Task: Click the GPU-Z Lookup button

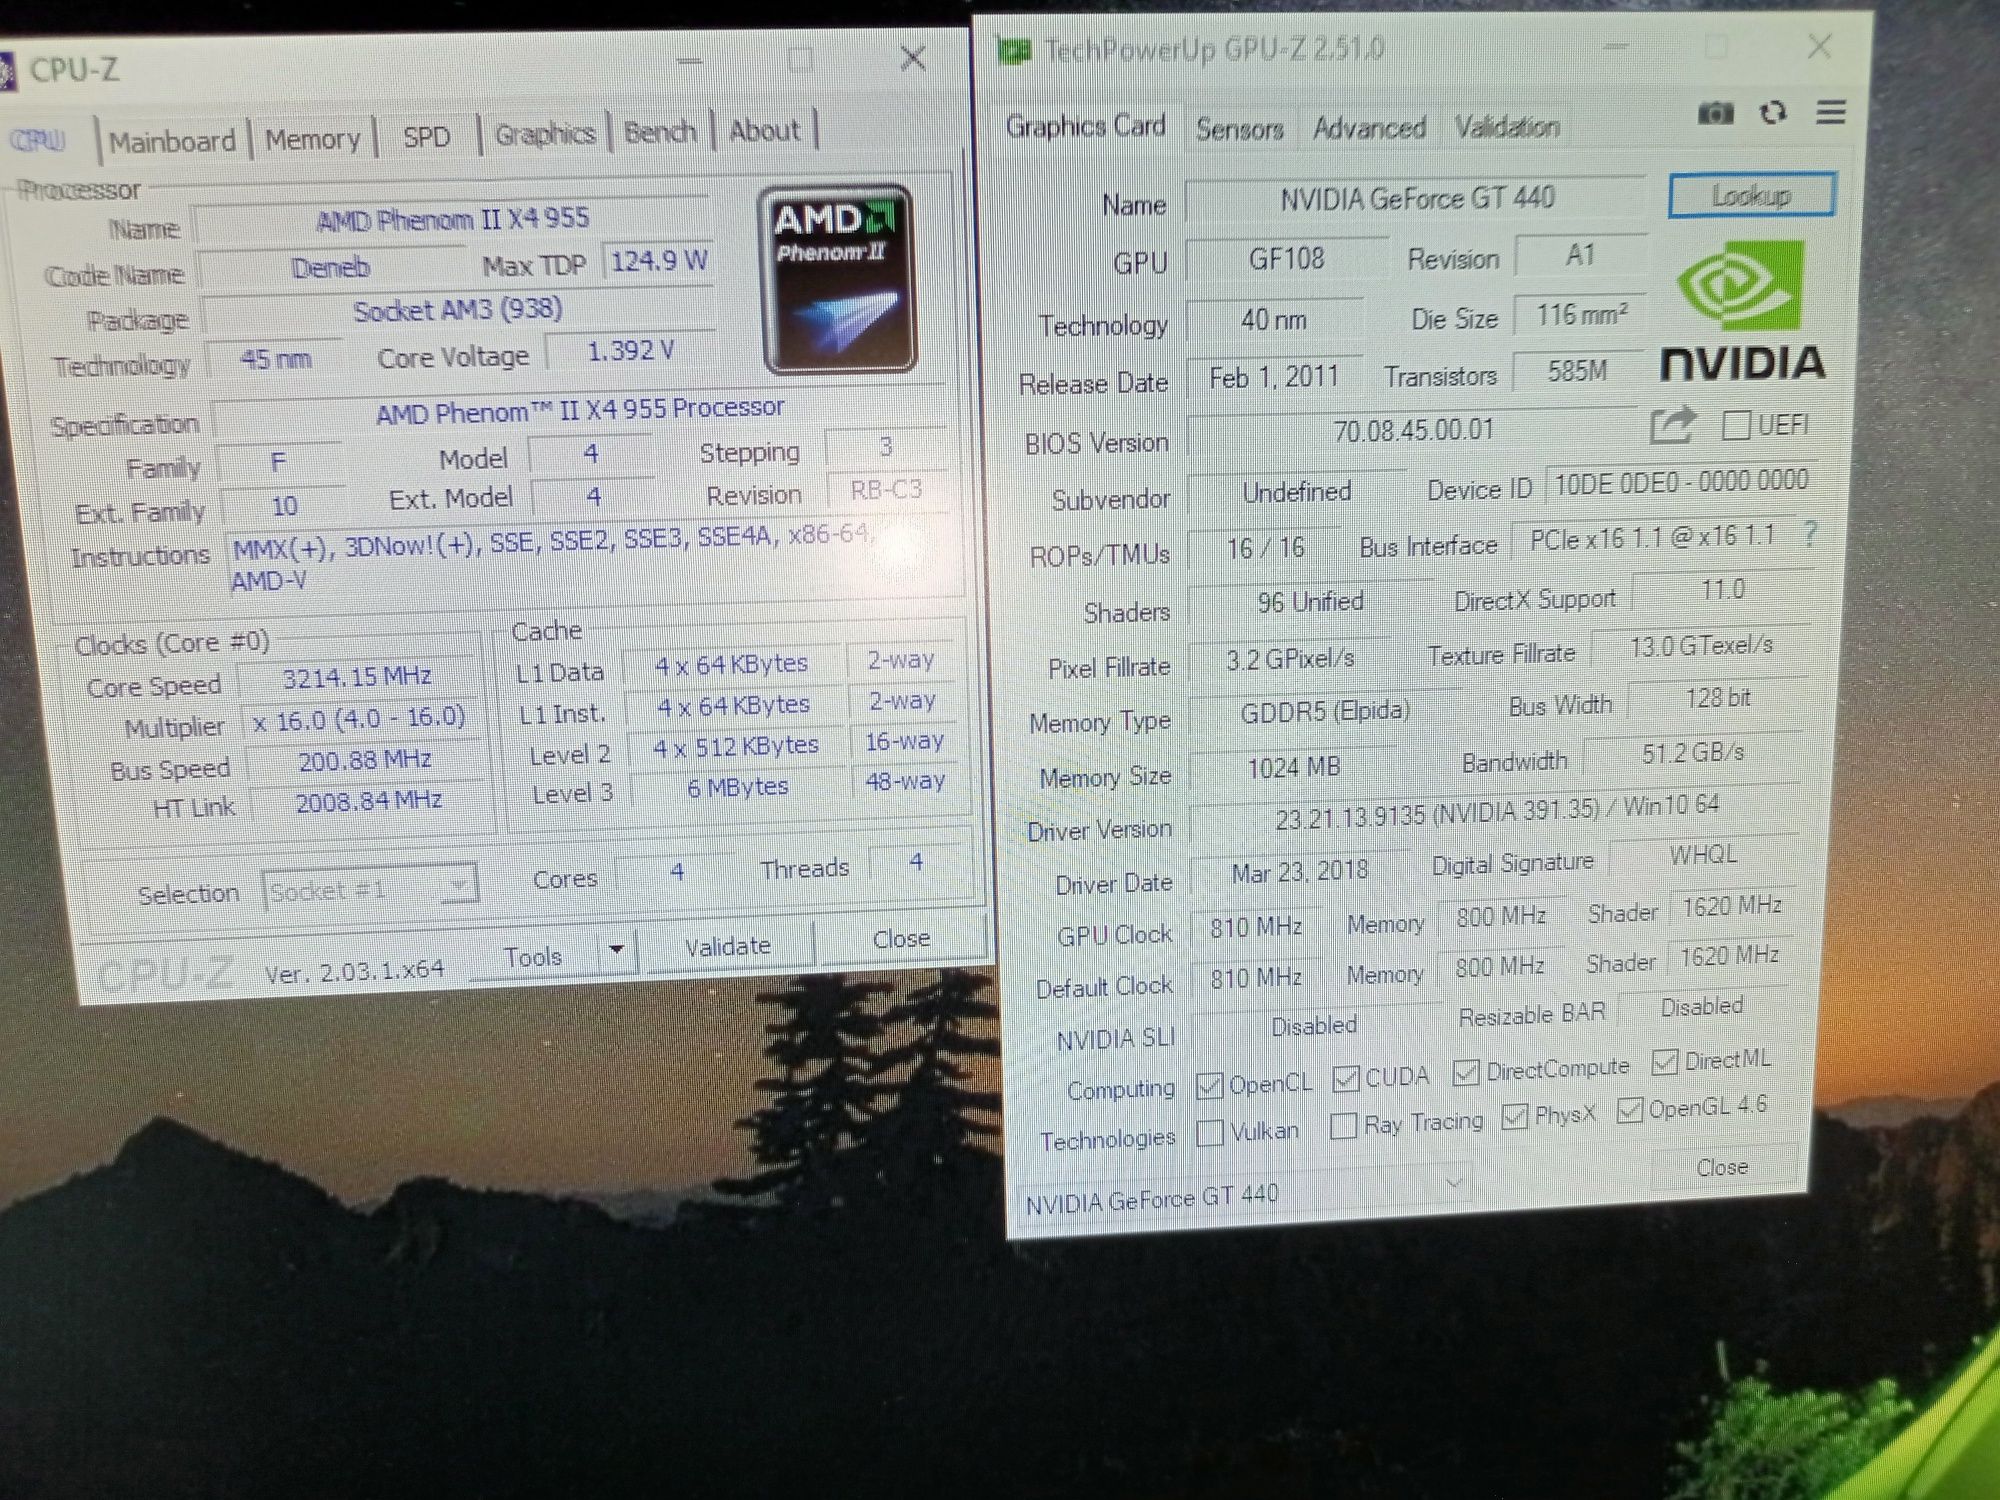Action: coord(1751,195)
